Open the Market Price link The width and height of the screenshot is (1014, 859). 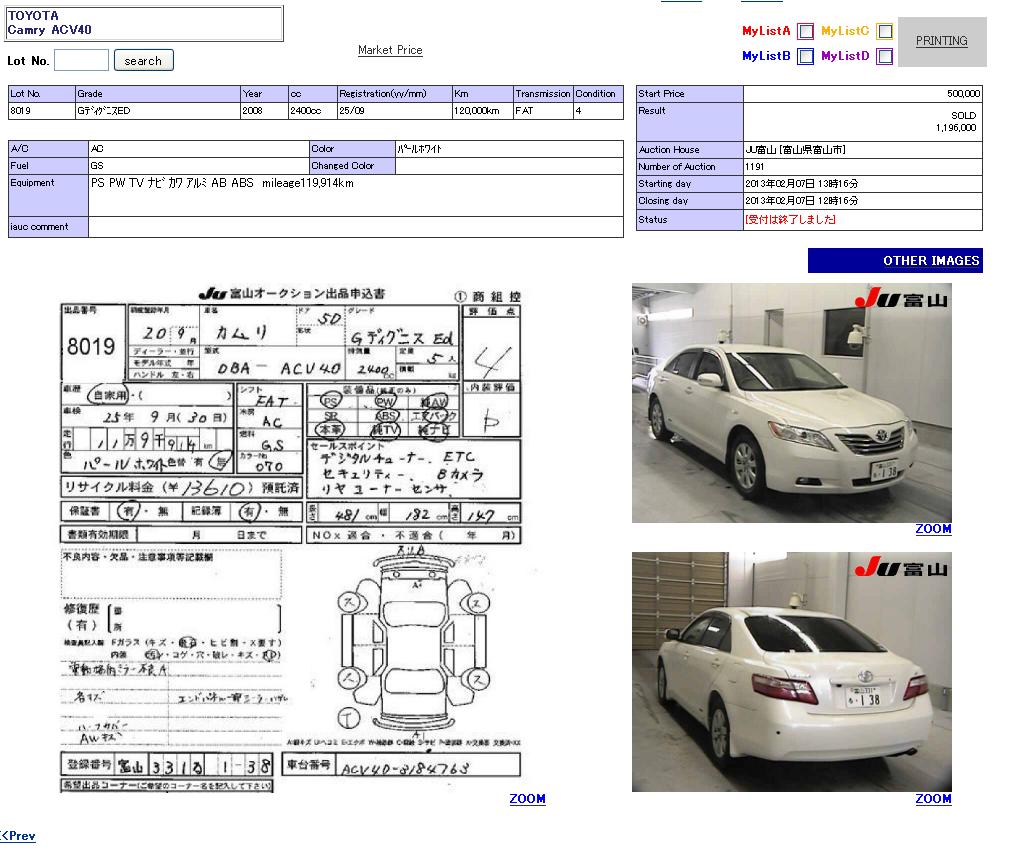coord(390,50)
